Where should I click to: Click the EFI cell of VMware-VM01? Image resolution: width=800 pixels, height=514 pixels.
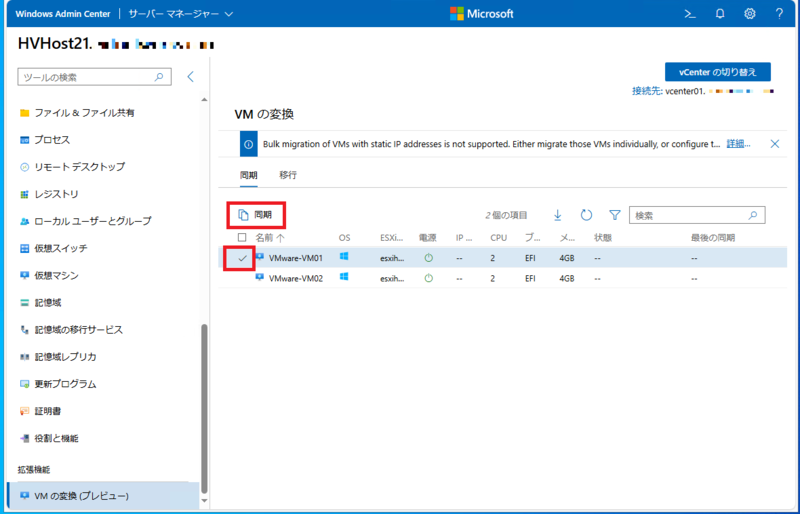pyautogui.click(x=530, y=258)
